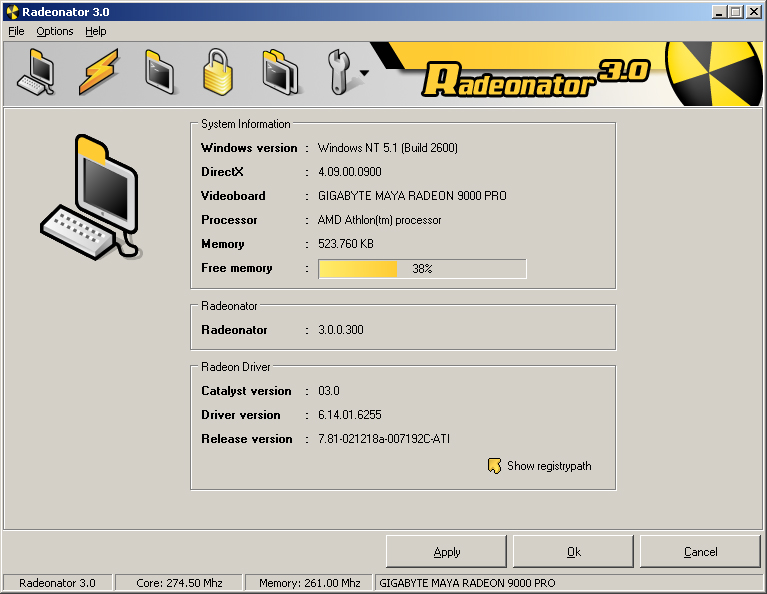
Task: Click status bar Memory: 261.00 Mhz
Action: click(x=310, y=583)
